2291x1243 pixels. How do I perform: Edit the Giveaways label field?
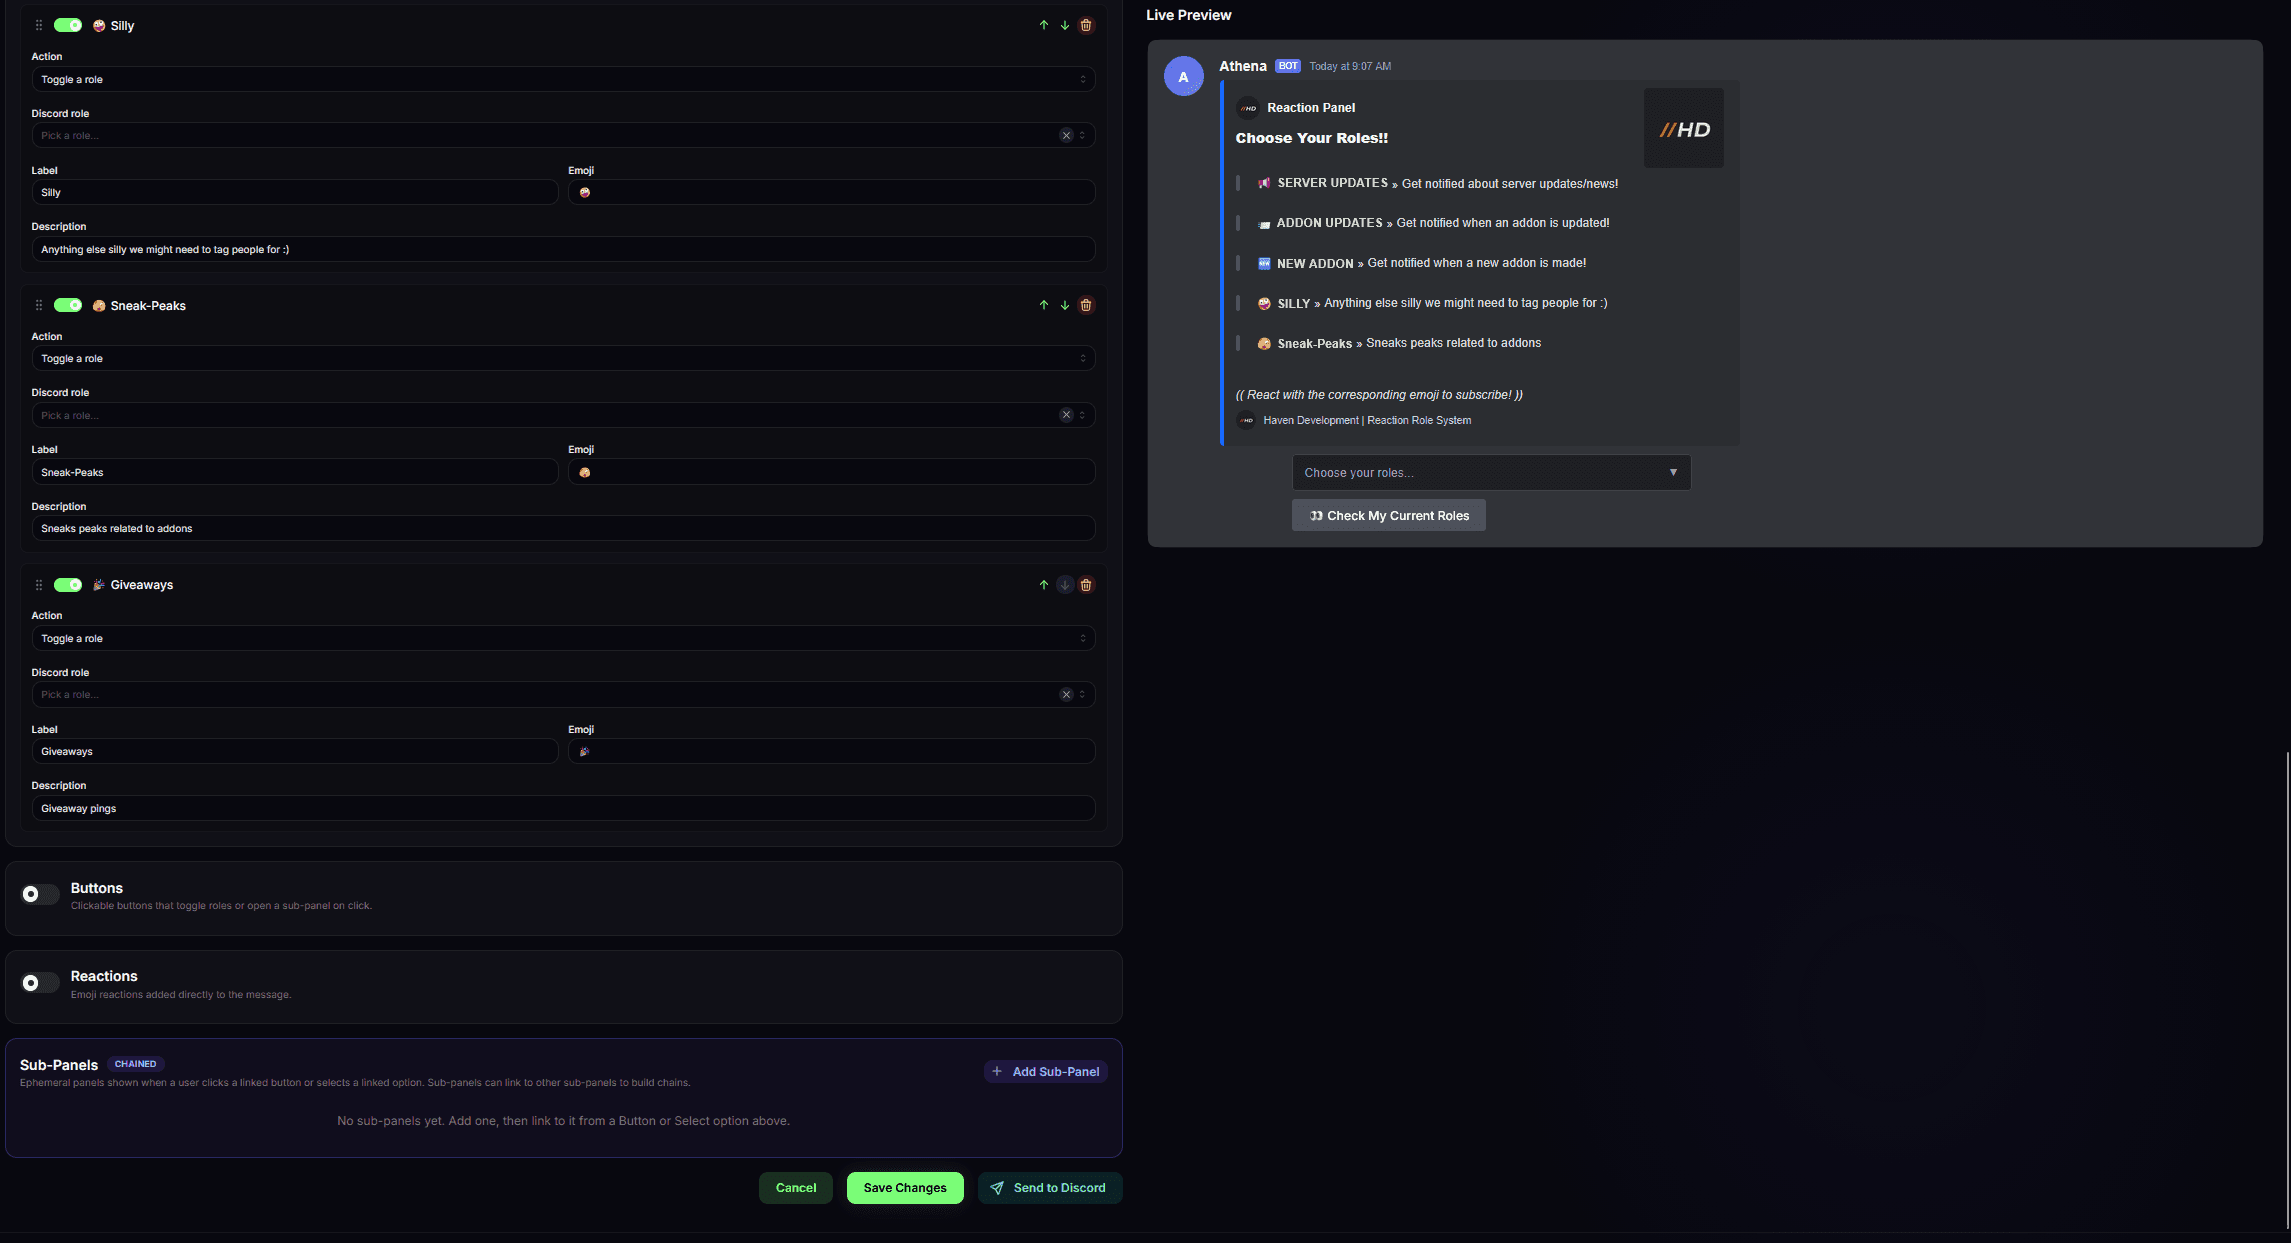(295, 751)
